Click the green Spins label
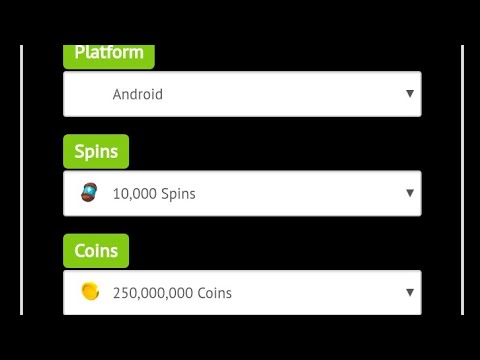This screenshot has width=480, height=360. pyautogui.click(x=96, y=152)
